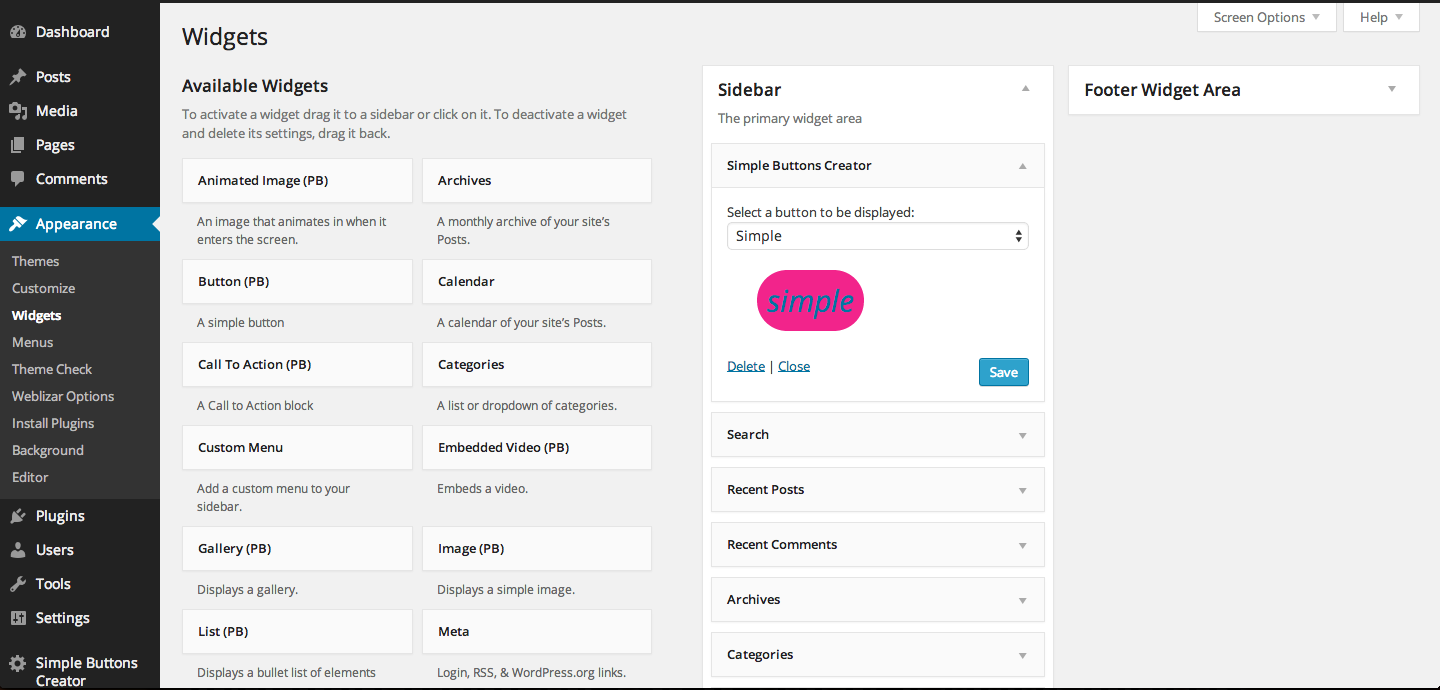1440x690 pixels.
Task: Select the available Categories widget
Action: (537, 365)
